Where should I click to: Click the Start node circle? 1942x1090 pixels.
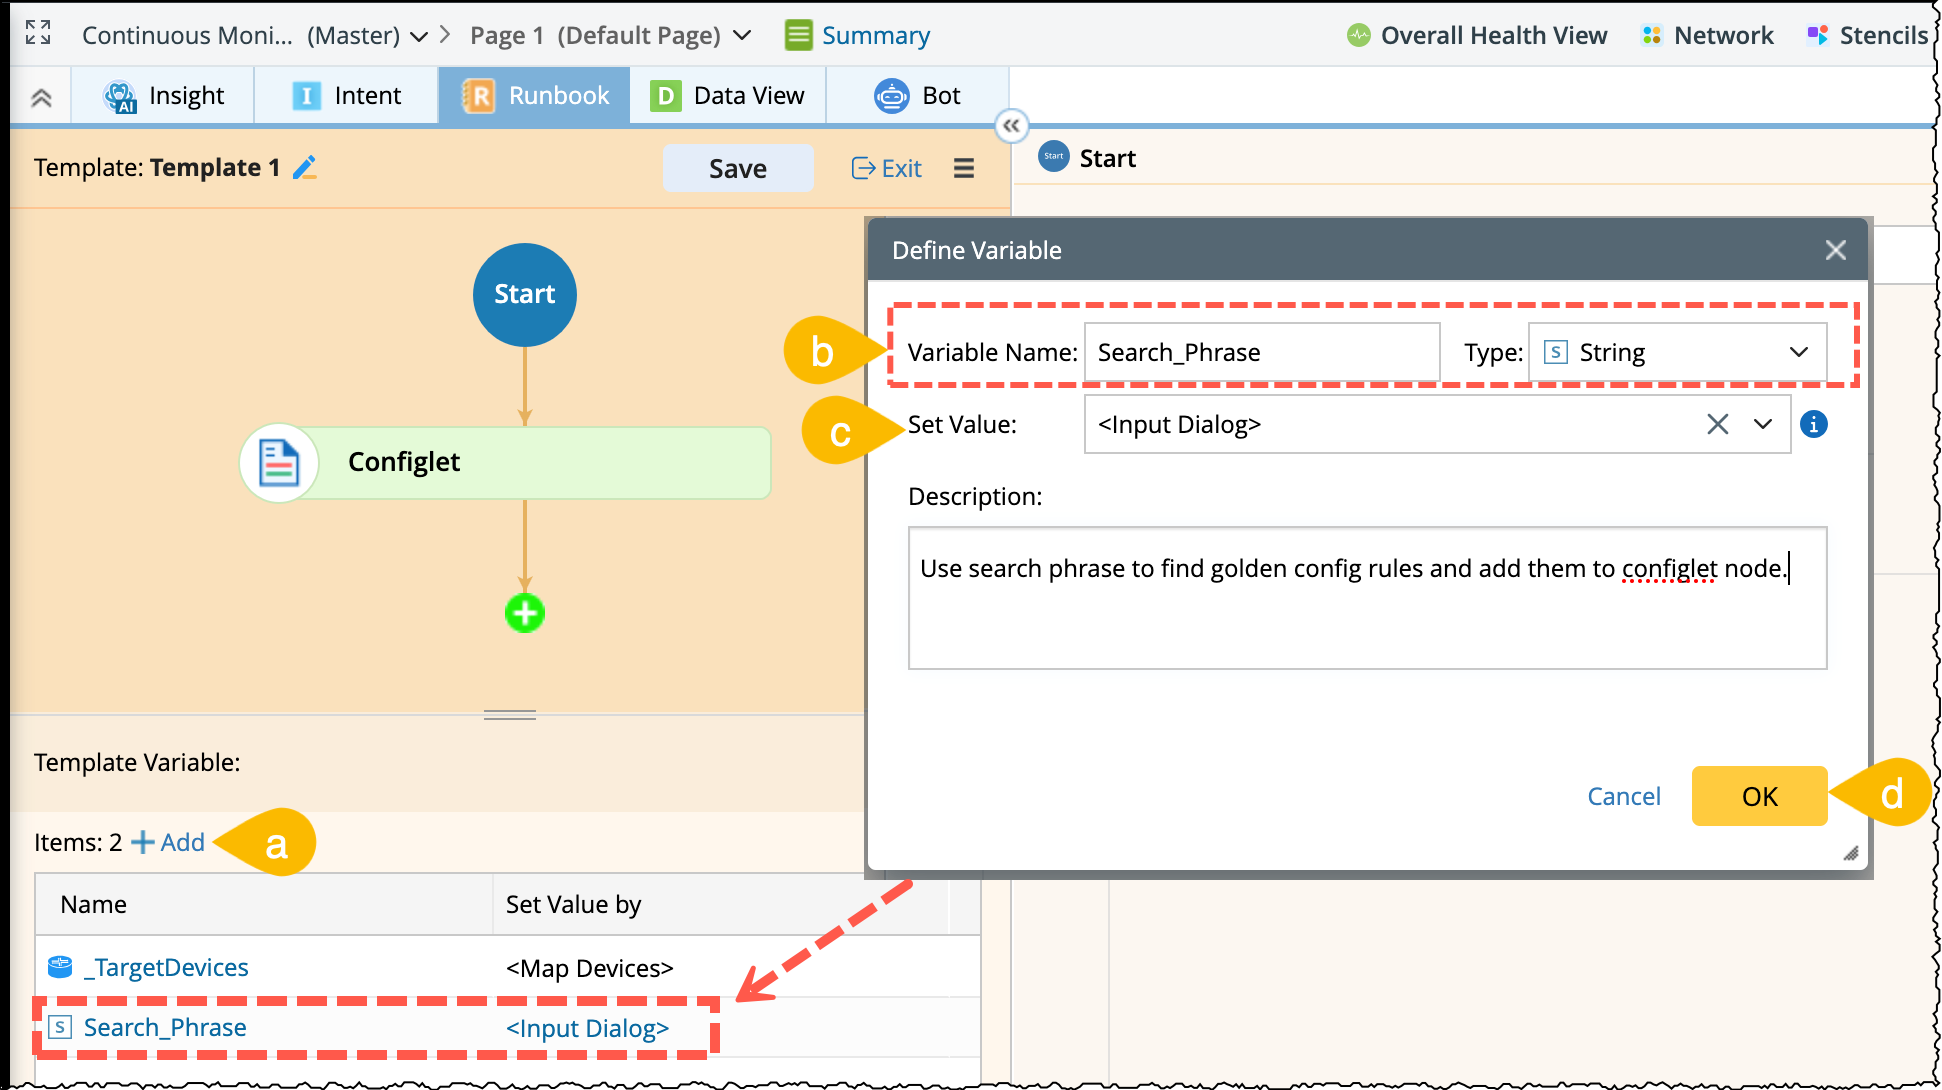coord(524,295)
